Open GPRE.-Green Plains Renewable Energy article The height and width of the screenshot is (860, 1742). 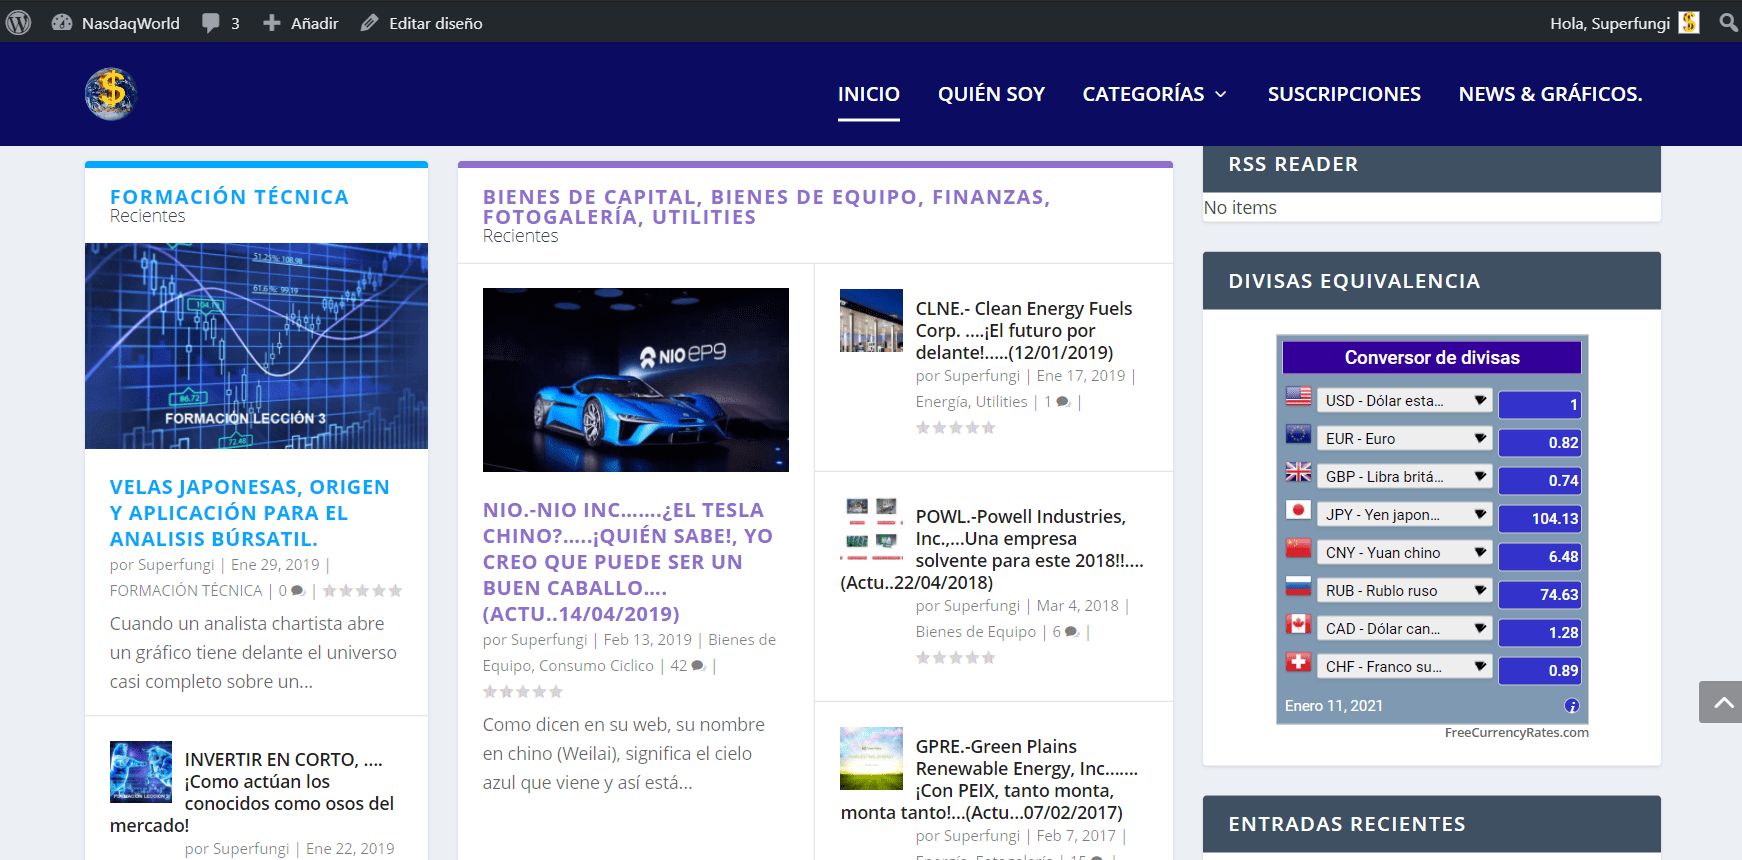(990, 779)
